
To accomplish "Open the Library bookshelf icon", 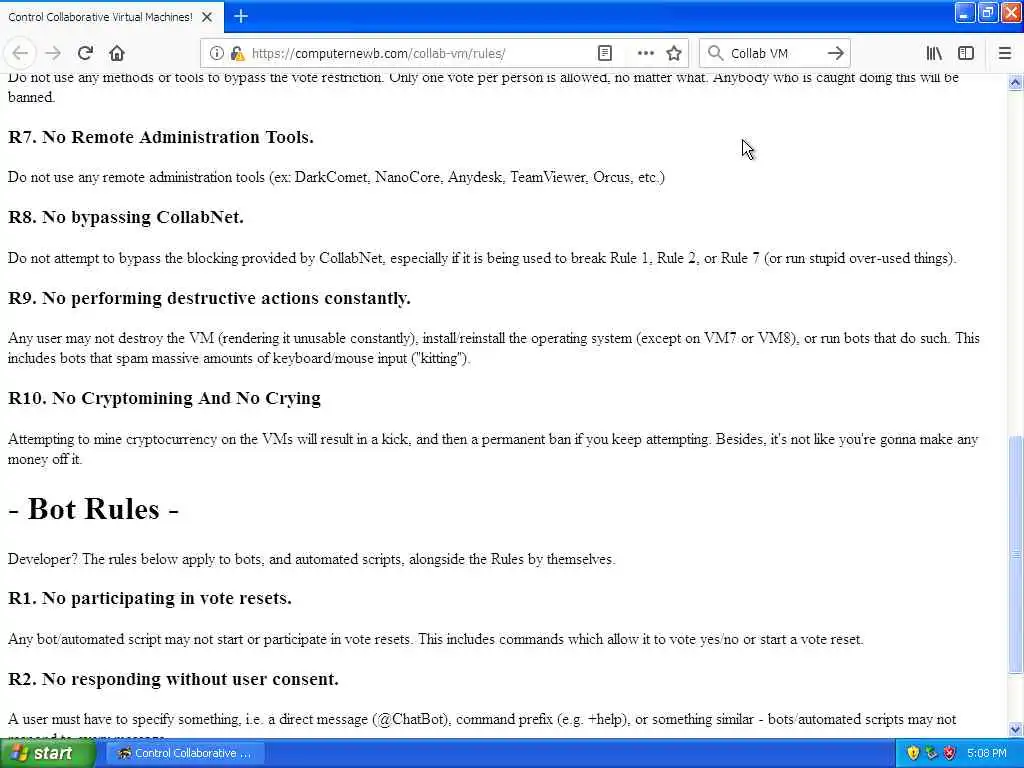I will 934,54.
